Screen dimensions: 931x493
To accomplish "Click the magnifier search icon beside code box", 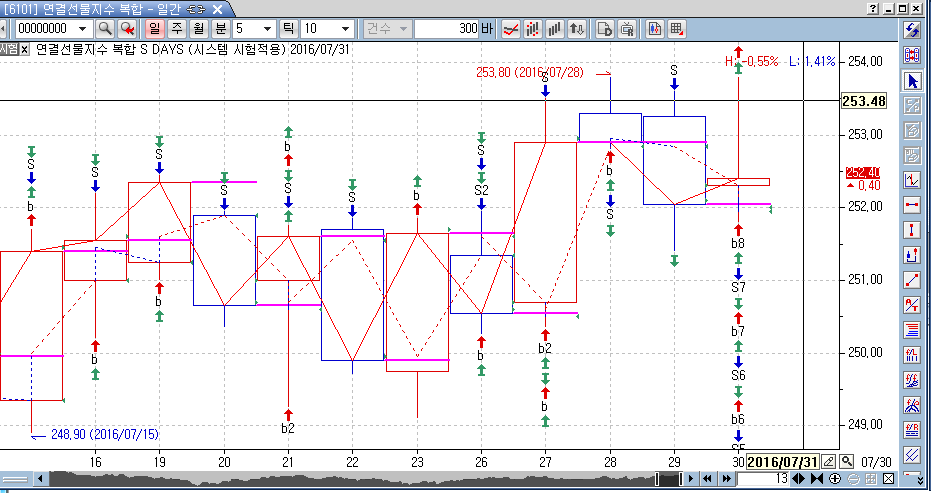I will tap(105, 29).
